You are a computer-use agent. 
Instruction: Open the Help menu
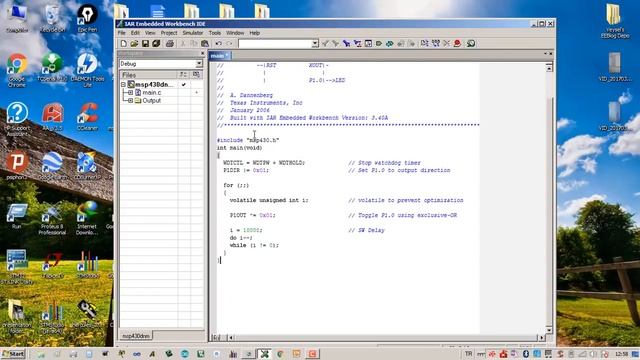(255, 33)
